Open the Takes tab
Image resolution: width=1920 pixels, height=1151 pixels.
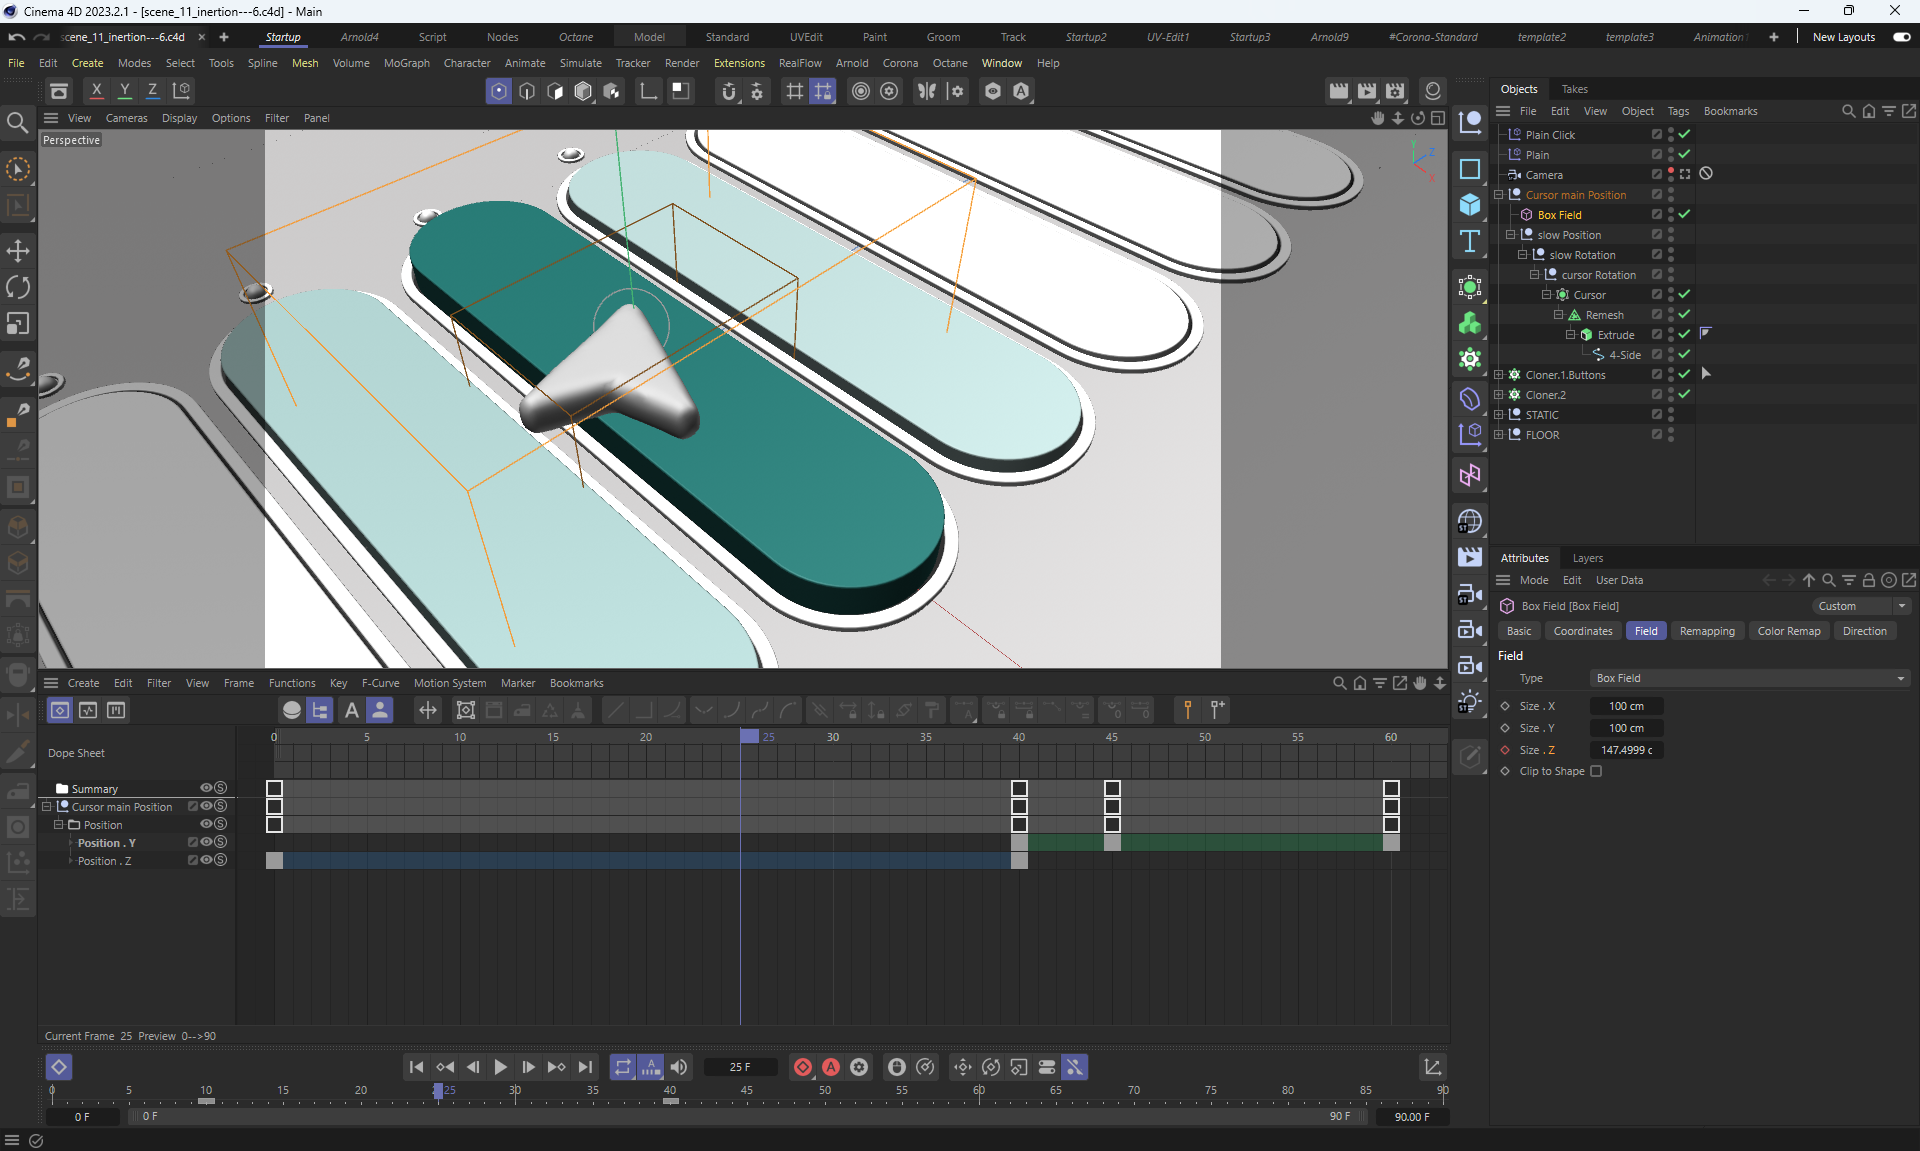tap(1574, 89)
